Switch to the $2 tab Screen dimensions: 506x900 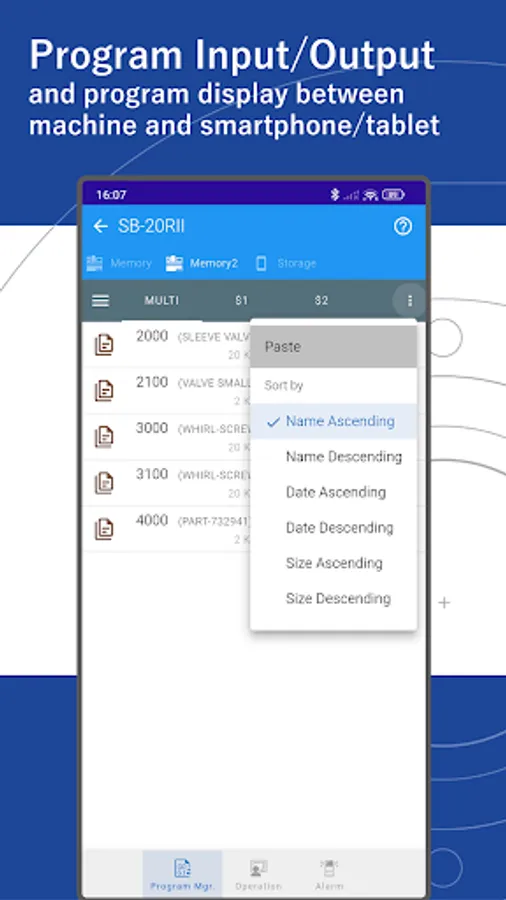[x=321, y=301]
